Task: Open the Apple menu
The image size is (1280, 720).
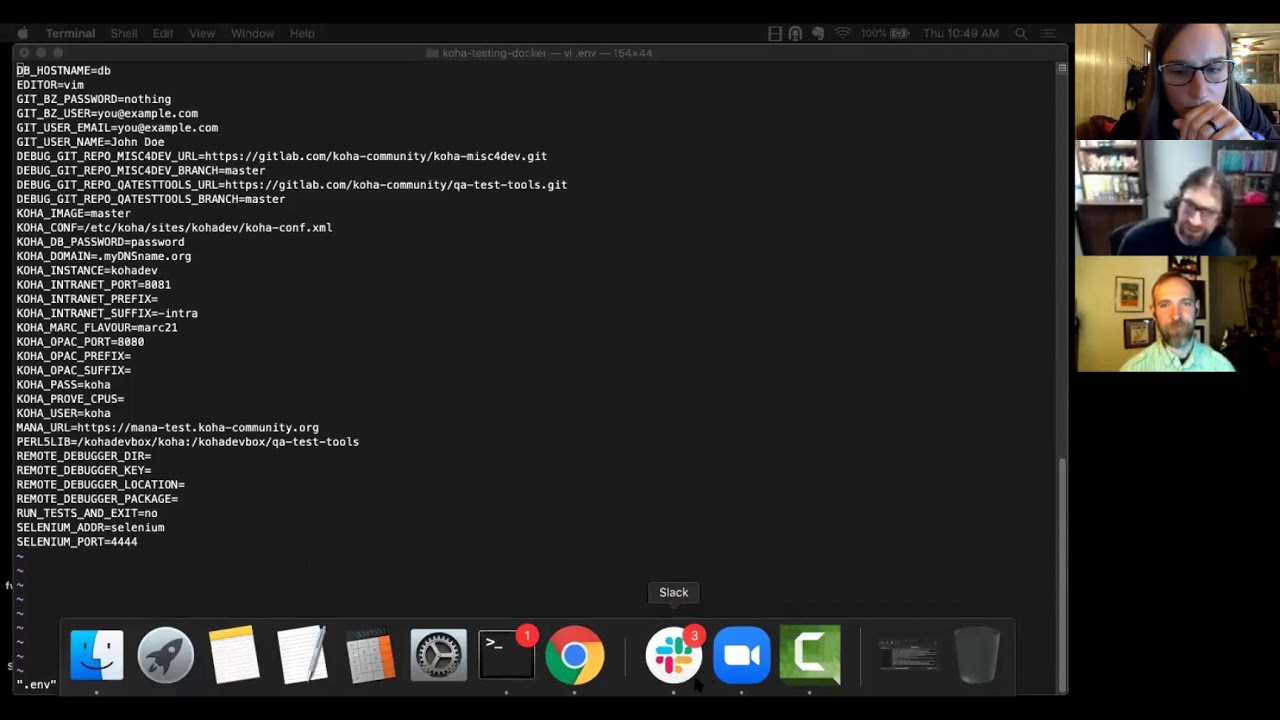Action: [x=22, y=33]
